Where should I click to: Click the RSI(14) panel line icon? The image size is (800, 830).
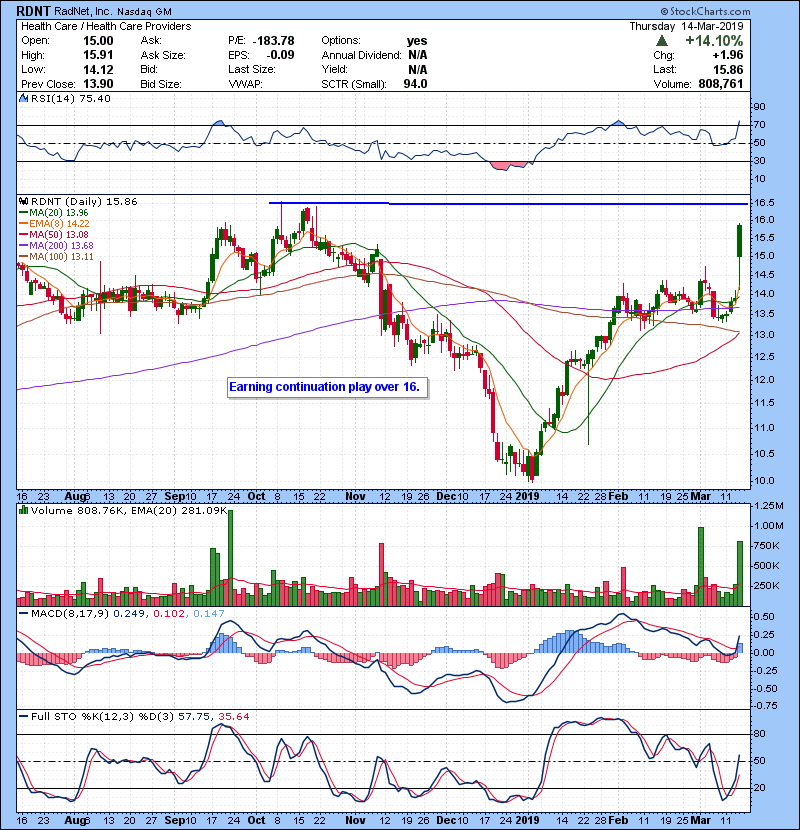23,98
